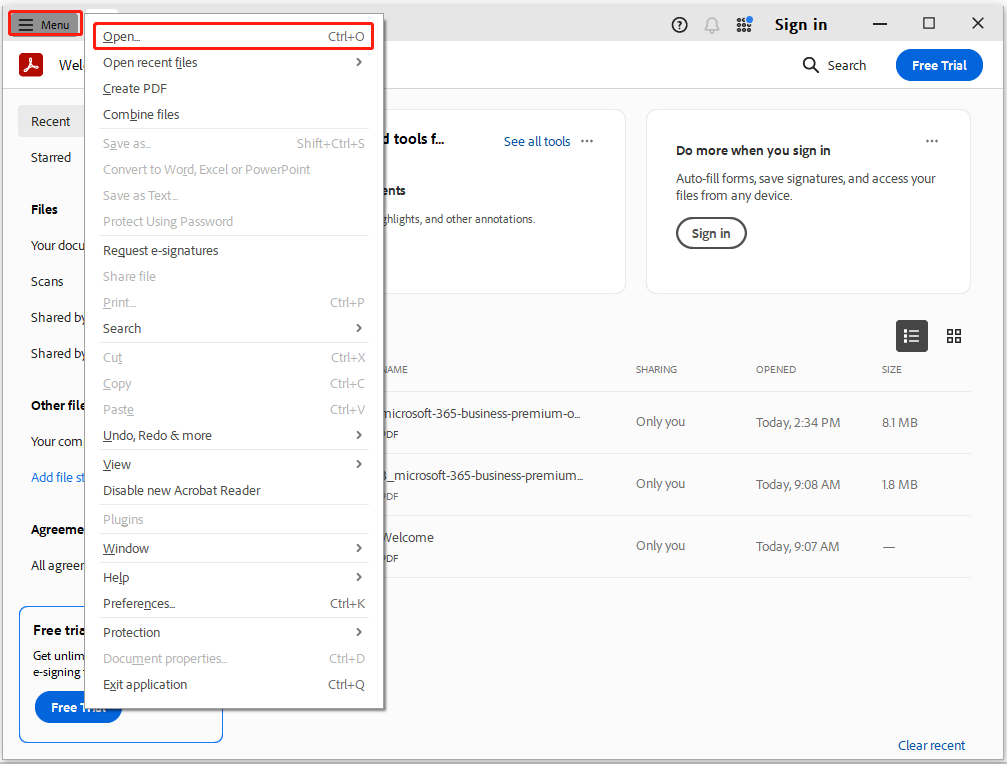The image size is (1007, 764).
Task: Open Scans in the sidebar
Action: (47, 281)
